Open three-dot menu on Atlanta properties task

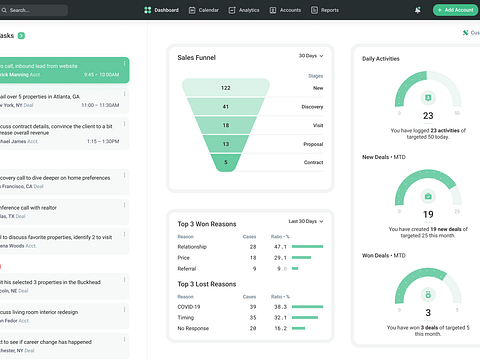click(124, 94)
